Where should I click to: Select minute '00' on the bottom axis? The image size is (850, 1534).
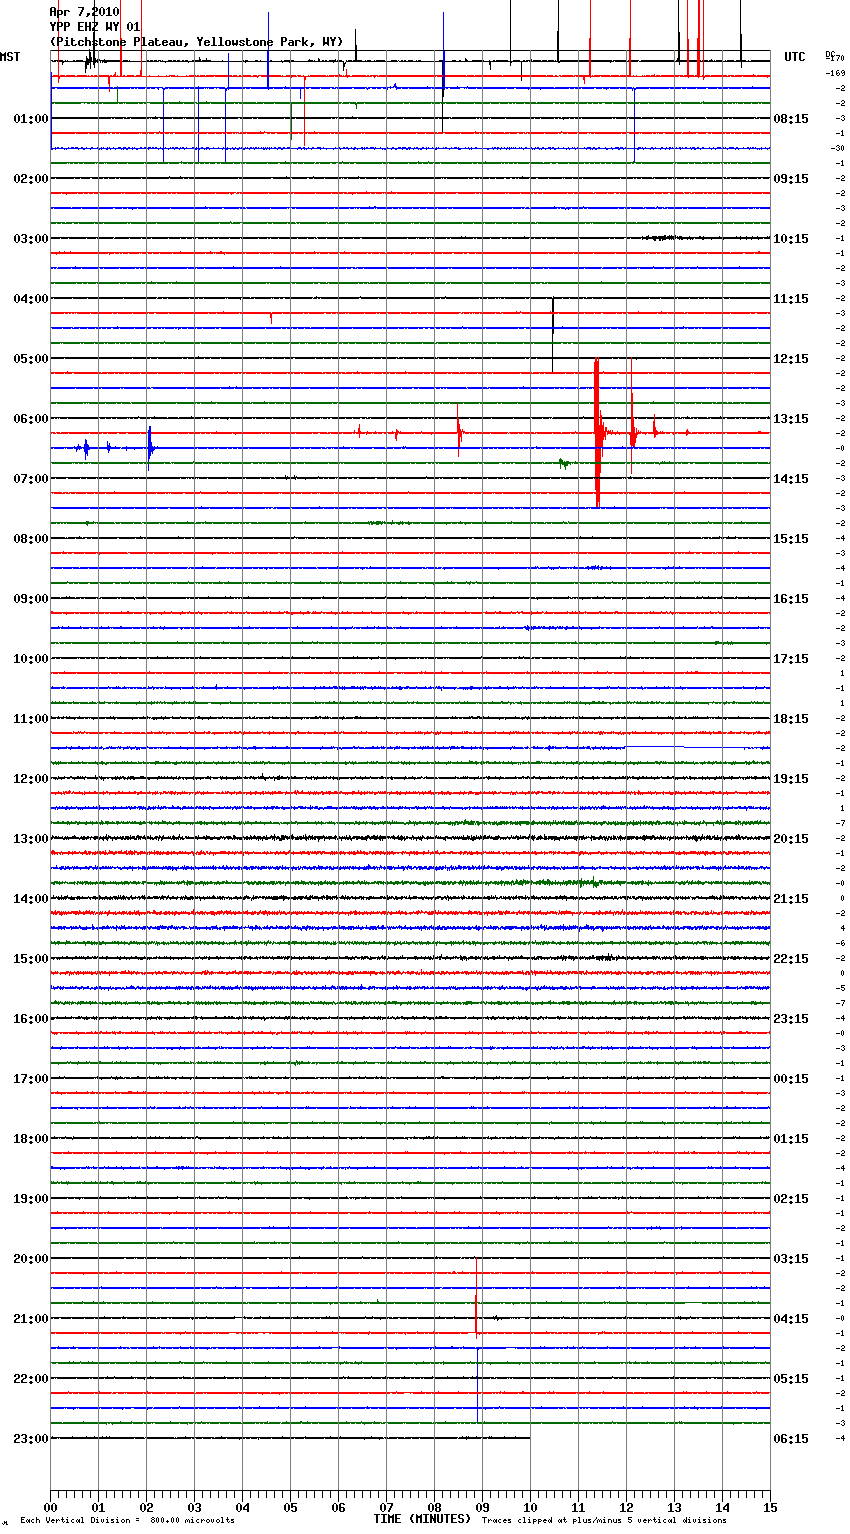pos(50,1507)
